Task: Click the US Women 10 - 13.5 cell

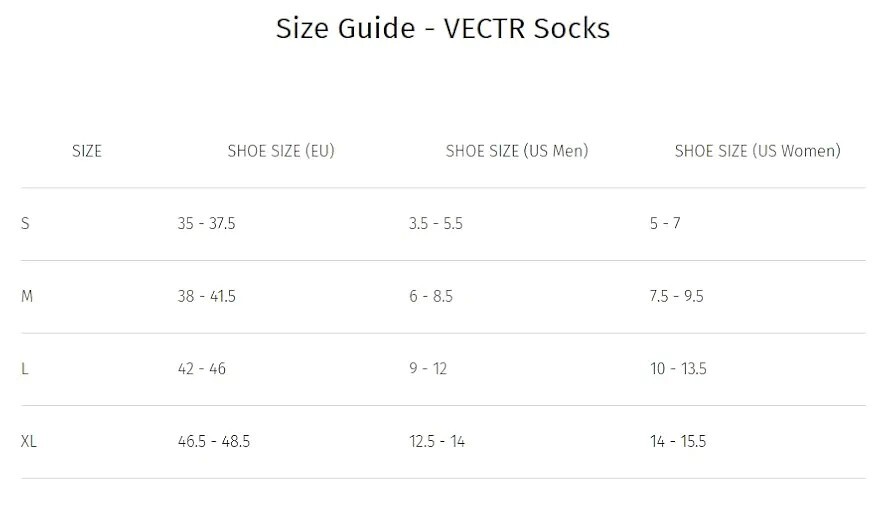Action: pos(678,369)
